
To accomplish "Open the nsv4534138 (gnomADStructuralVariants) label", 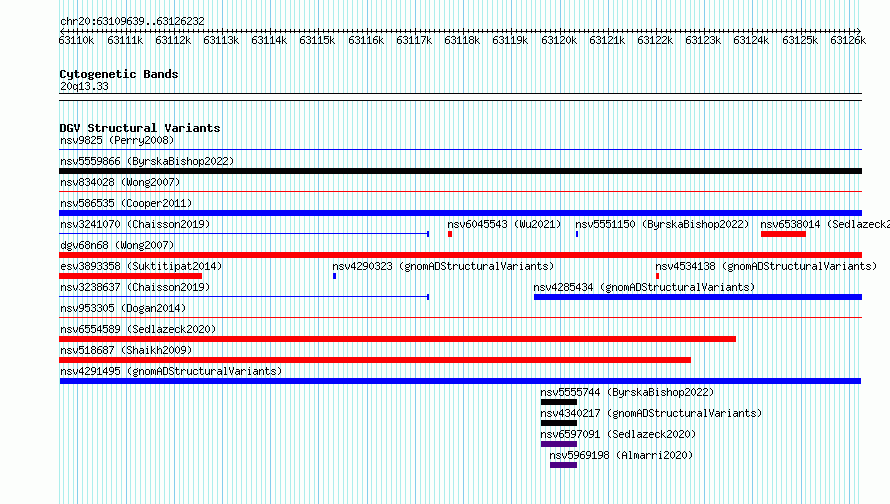I will point(766,266).
